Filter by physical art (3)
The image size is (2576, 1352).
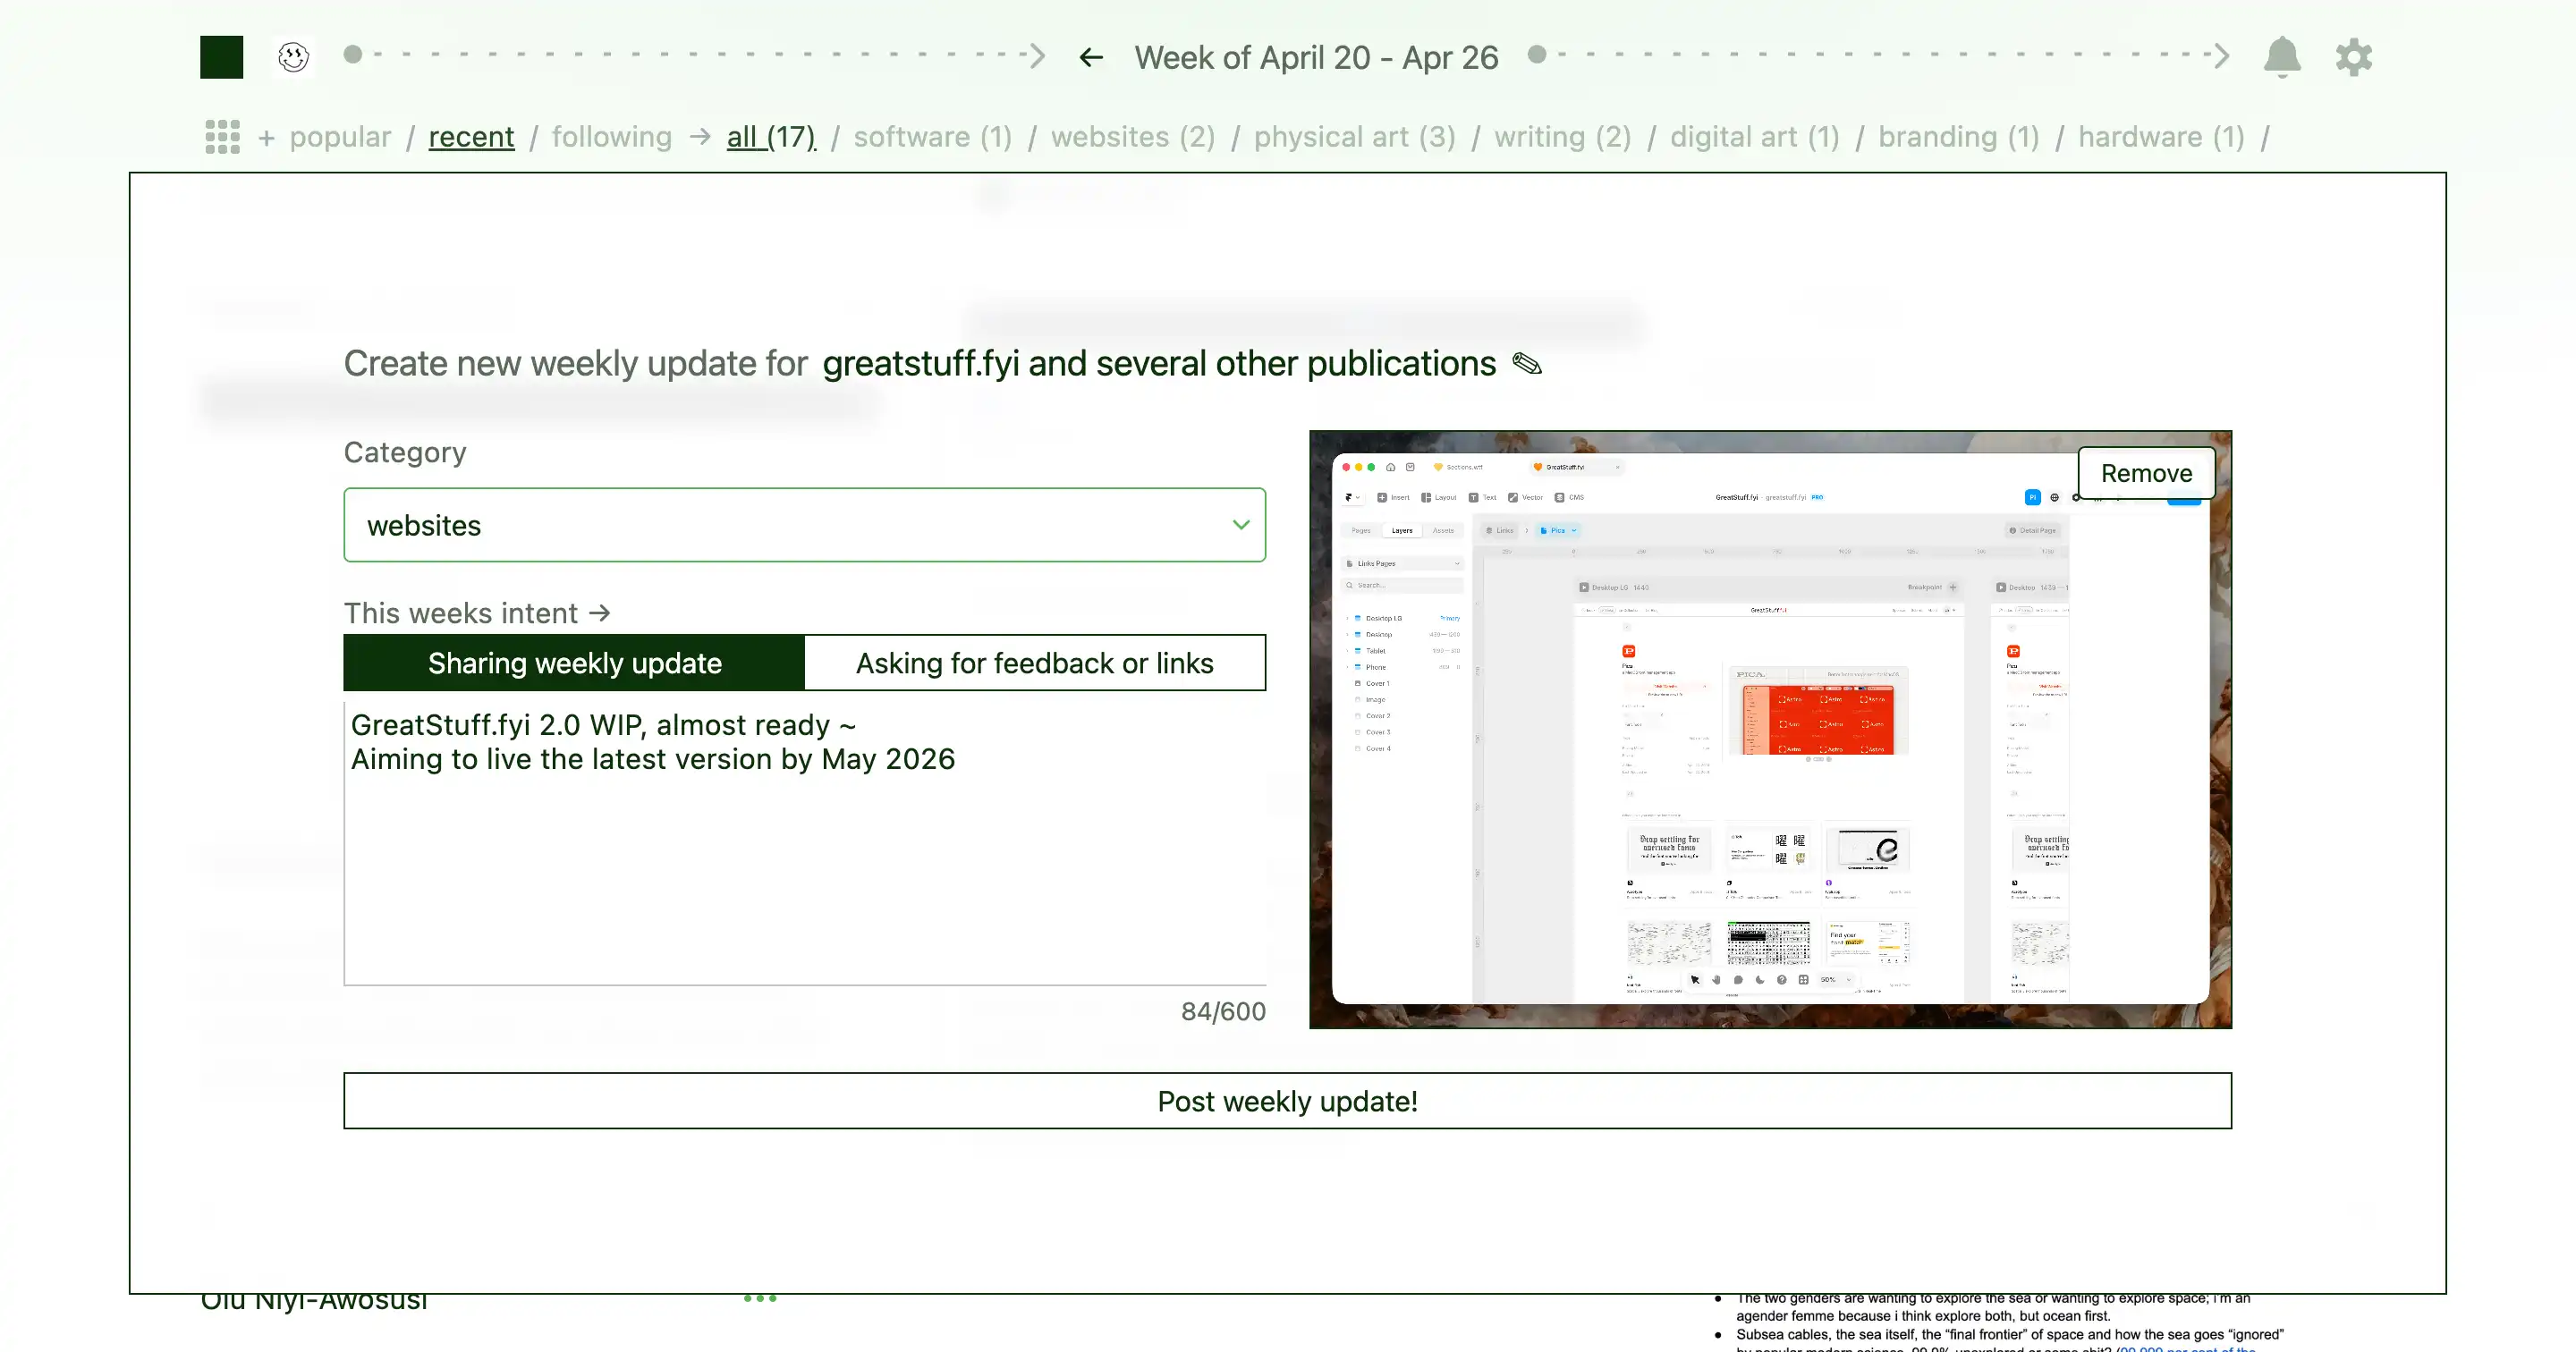pos(1355,137)
